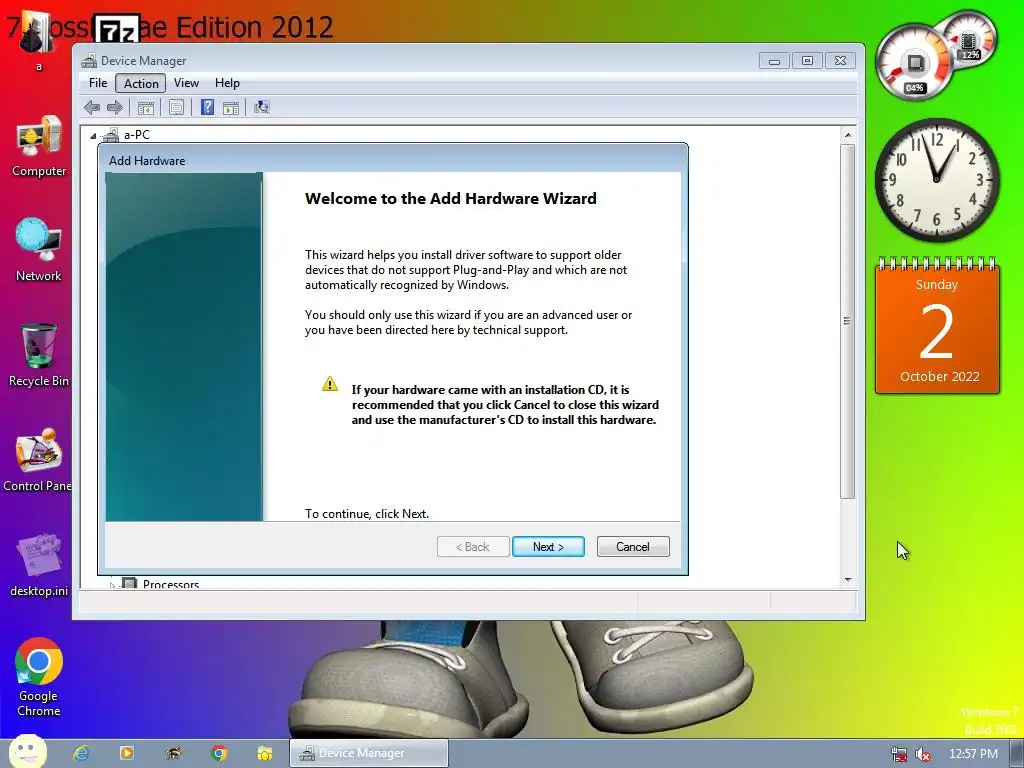The image size is (1024, 768).
Task: Collapse the a-PC tree node
Action: pos(93,136)
